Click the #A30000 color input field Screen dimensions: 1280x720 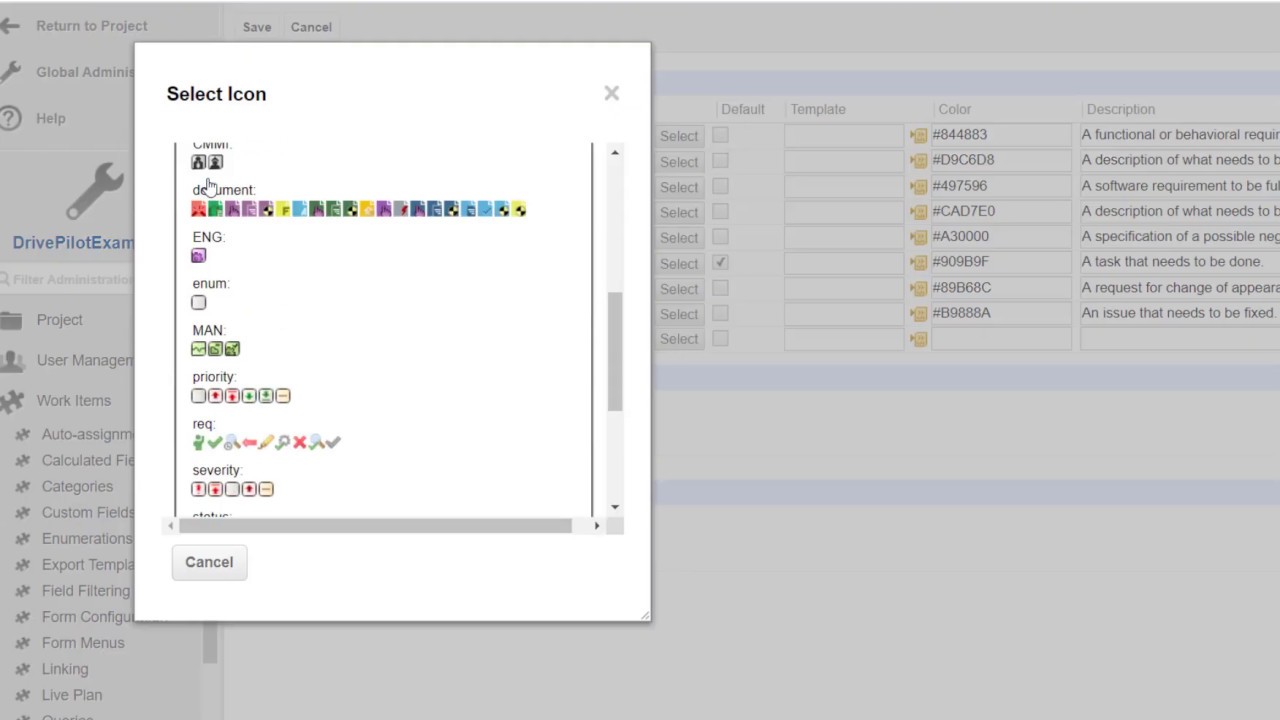pos(1001,237)
